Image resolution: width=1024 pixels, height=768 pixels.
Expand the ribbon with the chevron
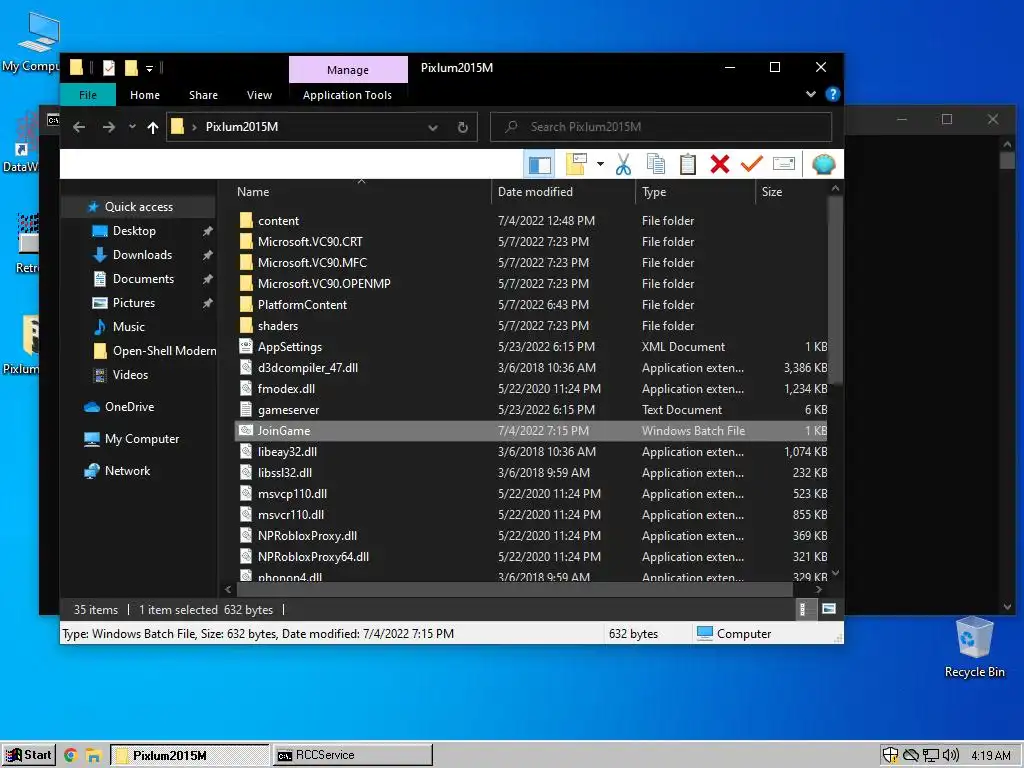810,94
